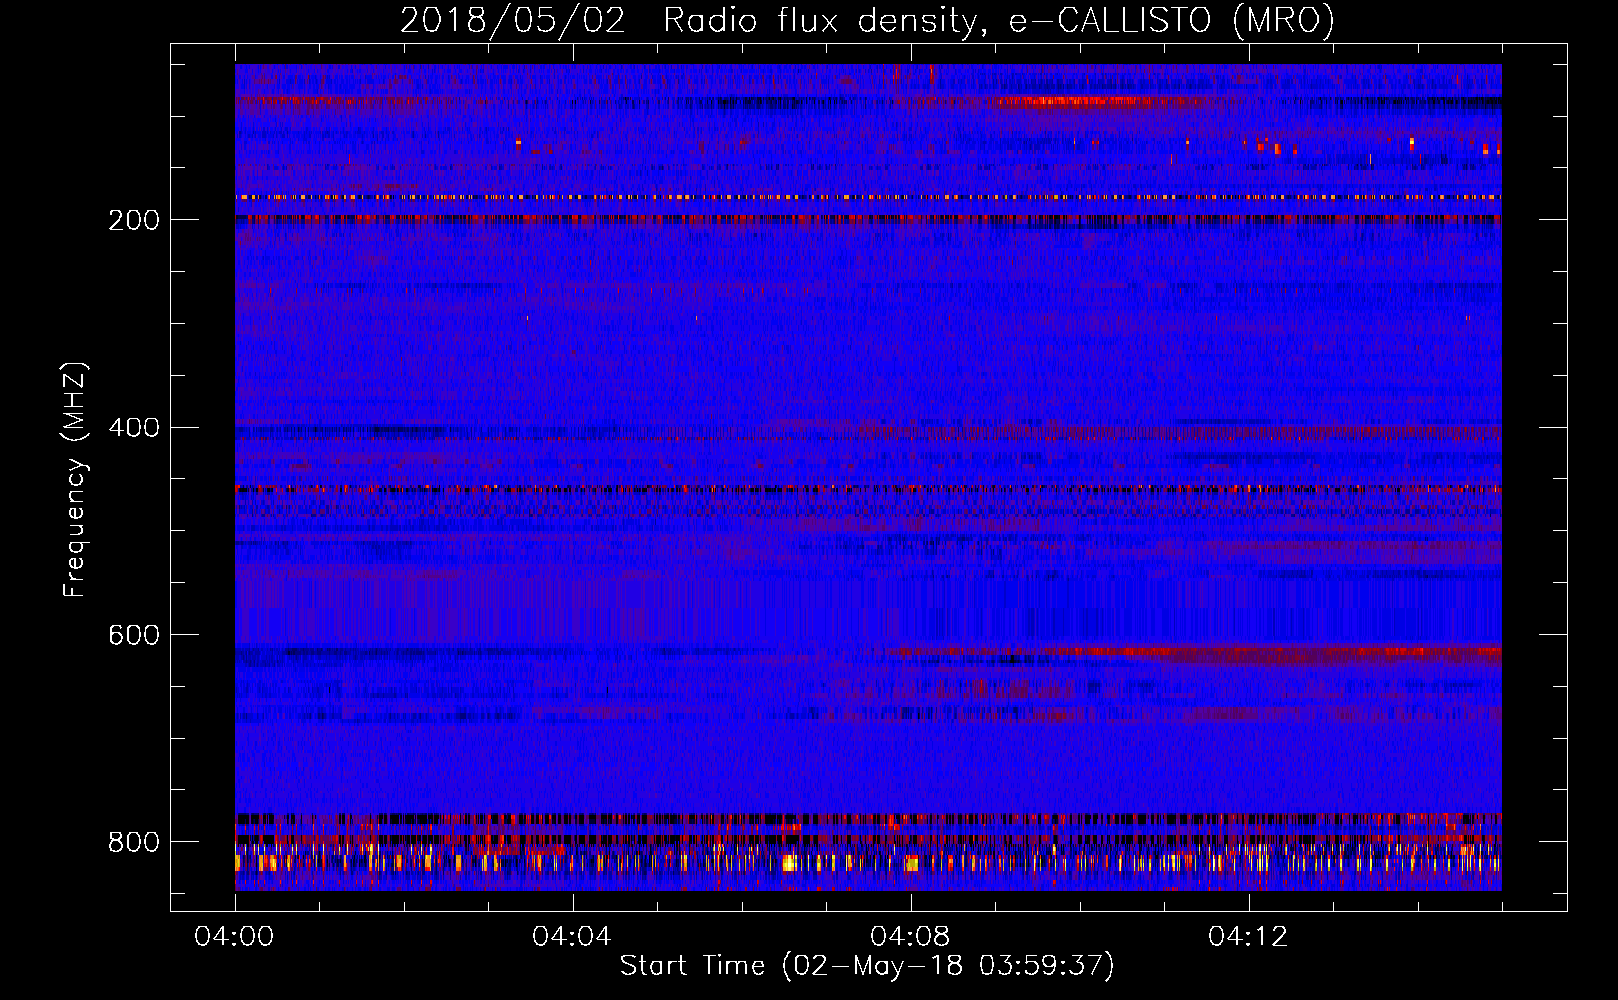1618x1000 pixels.
Task: Click the 04:12 time tick label
Action: pyautogui.click(x=1248, y=937)
